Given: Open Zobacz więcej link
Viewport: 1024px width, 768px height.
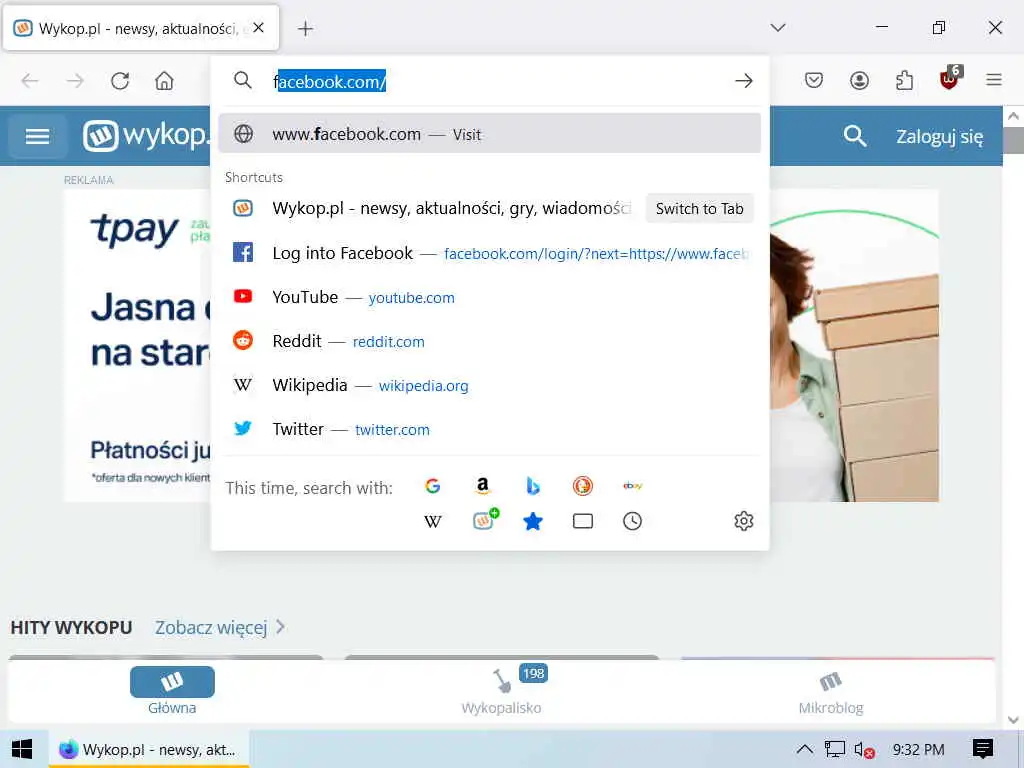Looking at the screenshot, I should coord(219,628).
